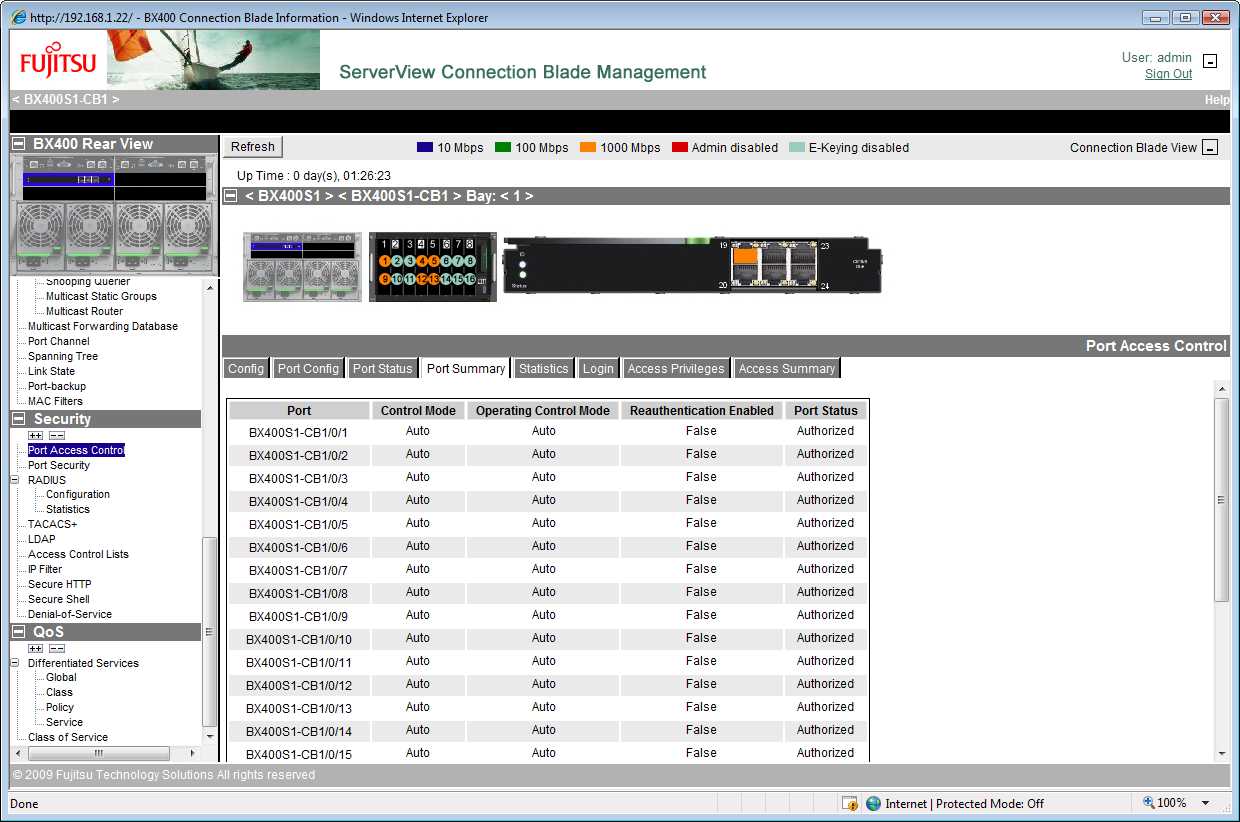Click the Port Status column header
The image size is (1240, 822).
[x=826, y=410]
